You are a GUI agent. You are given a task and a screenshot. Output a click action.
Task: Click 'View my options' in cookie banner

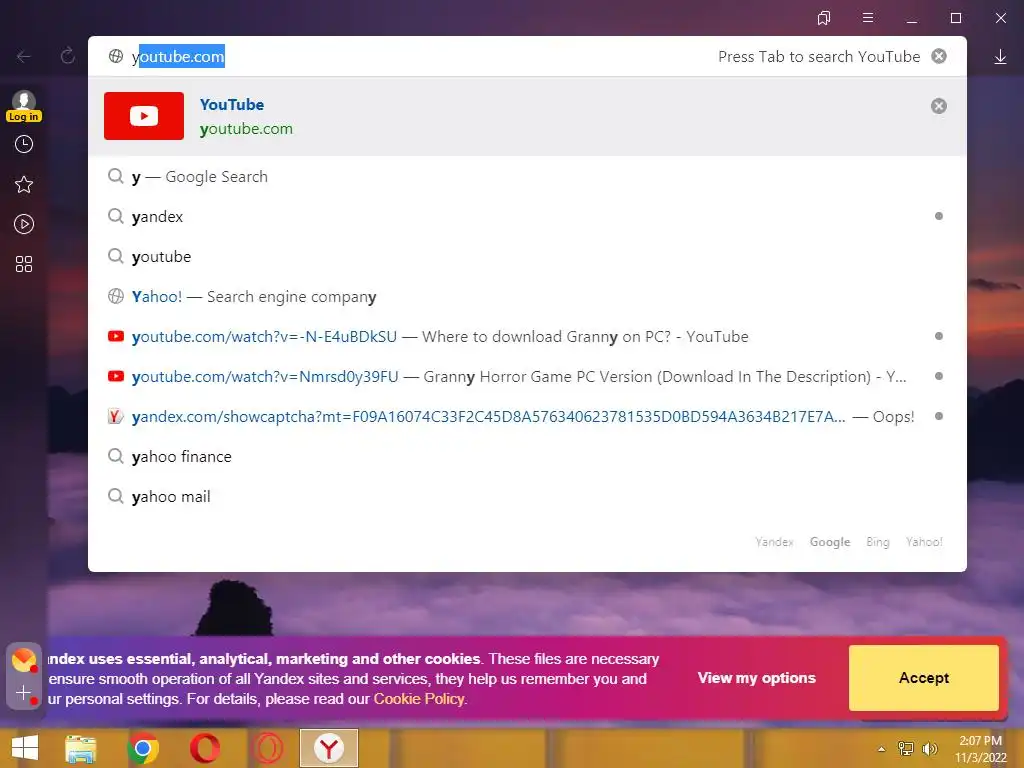coord(756,678)
